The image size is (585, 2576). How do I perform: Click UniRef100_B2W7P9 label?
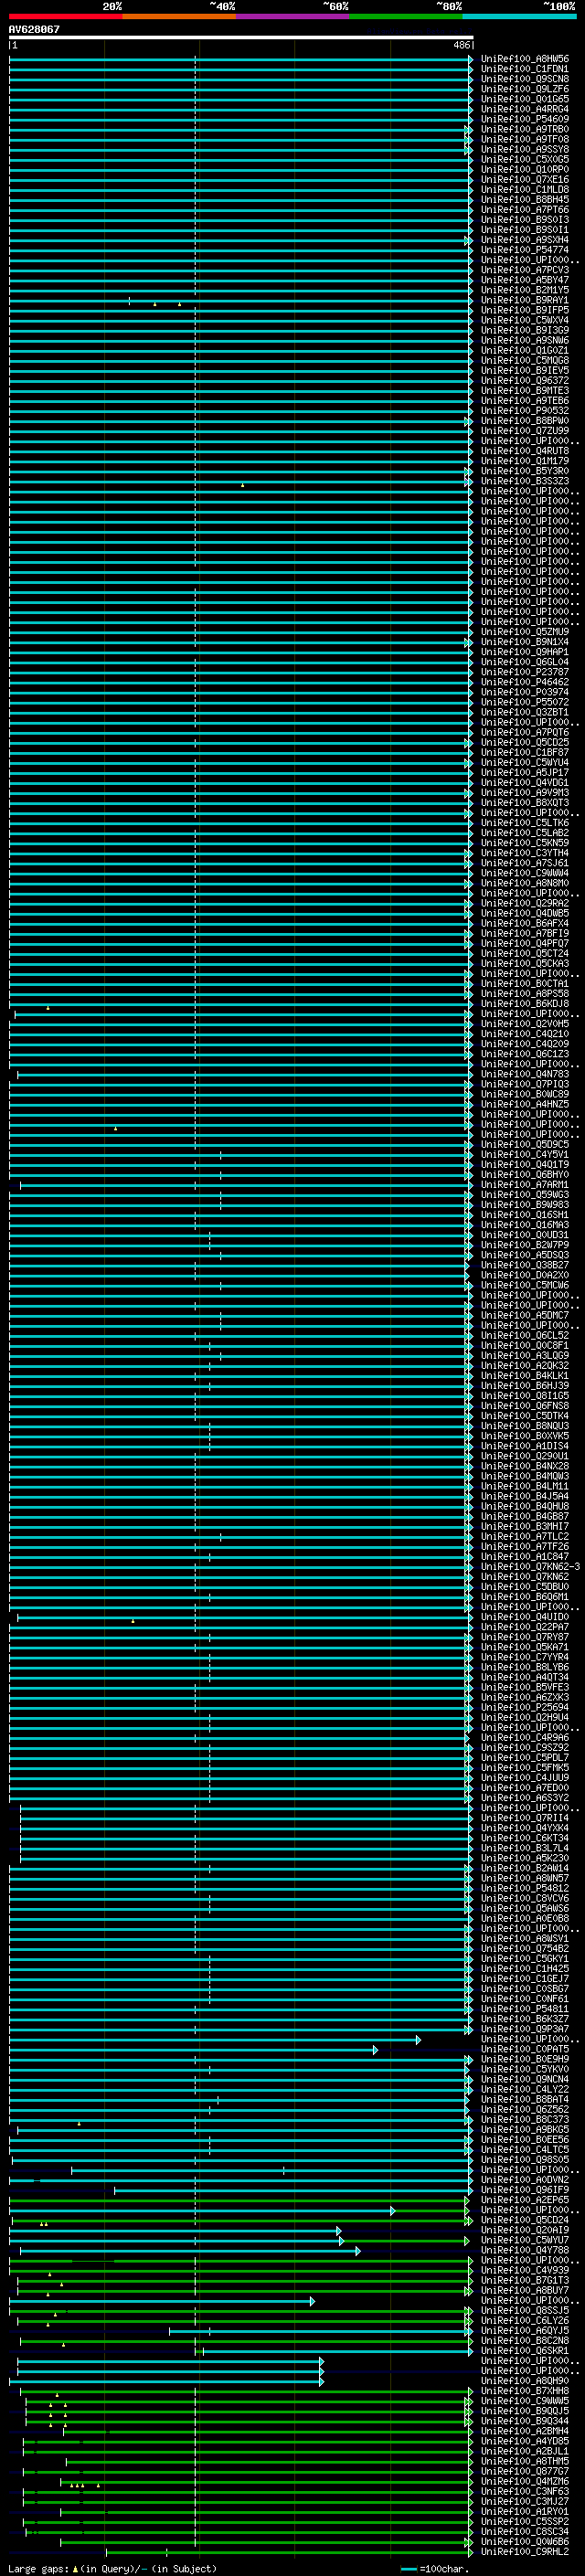pyautogui.click(x=525, y=1245)
